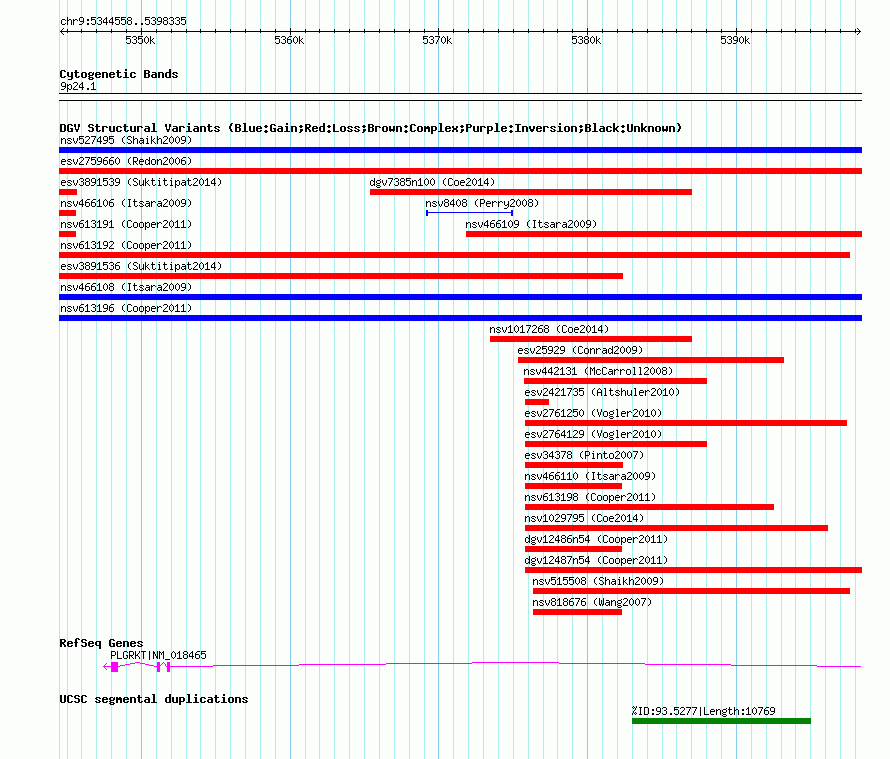Select the esv2759660 (Redon2006) variant label
Viewport: 890px width, 759px height.
[x=126, y=161]
